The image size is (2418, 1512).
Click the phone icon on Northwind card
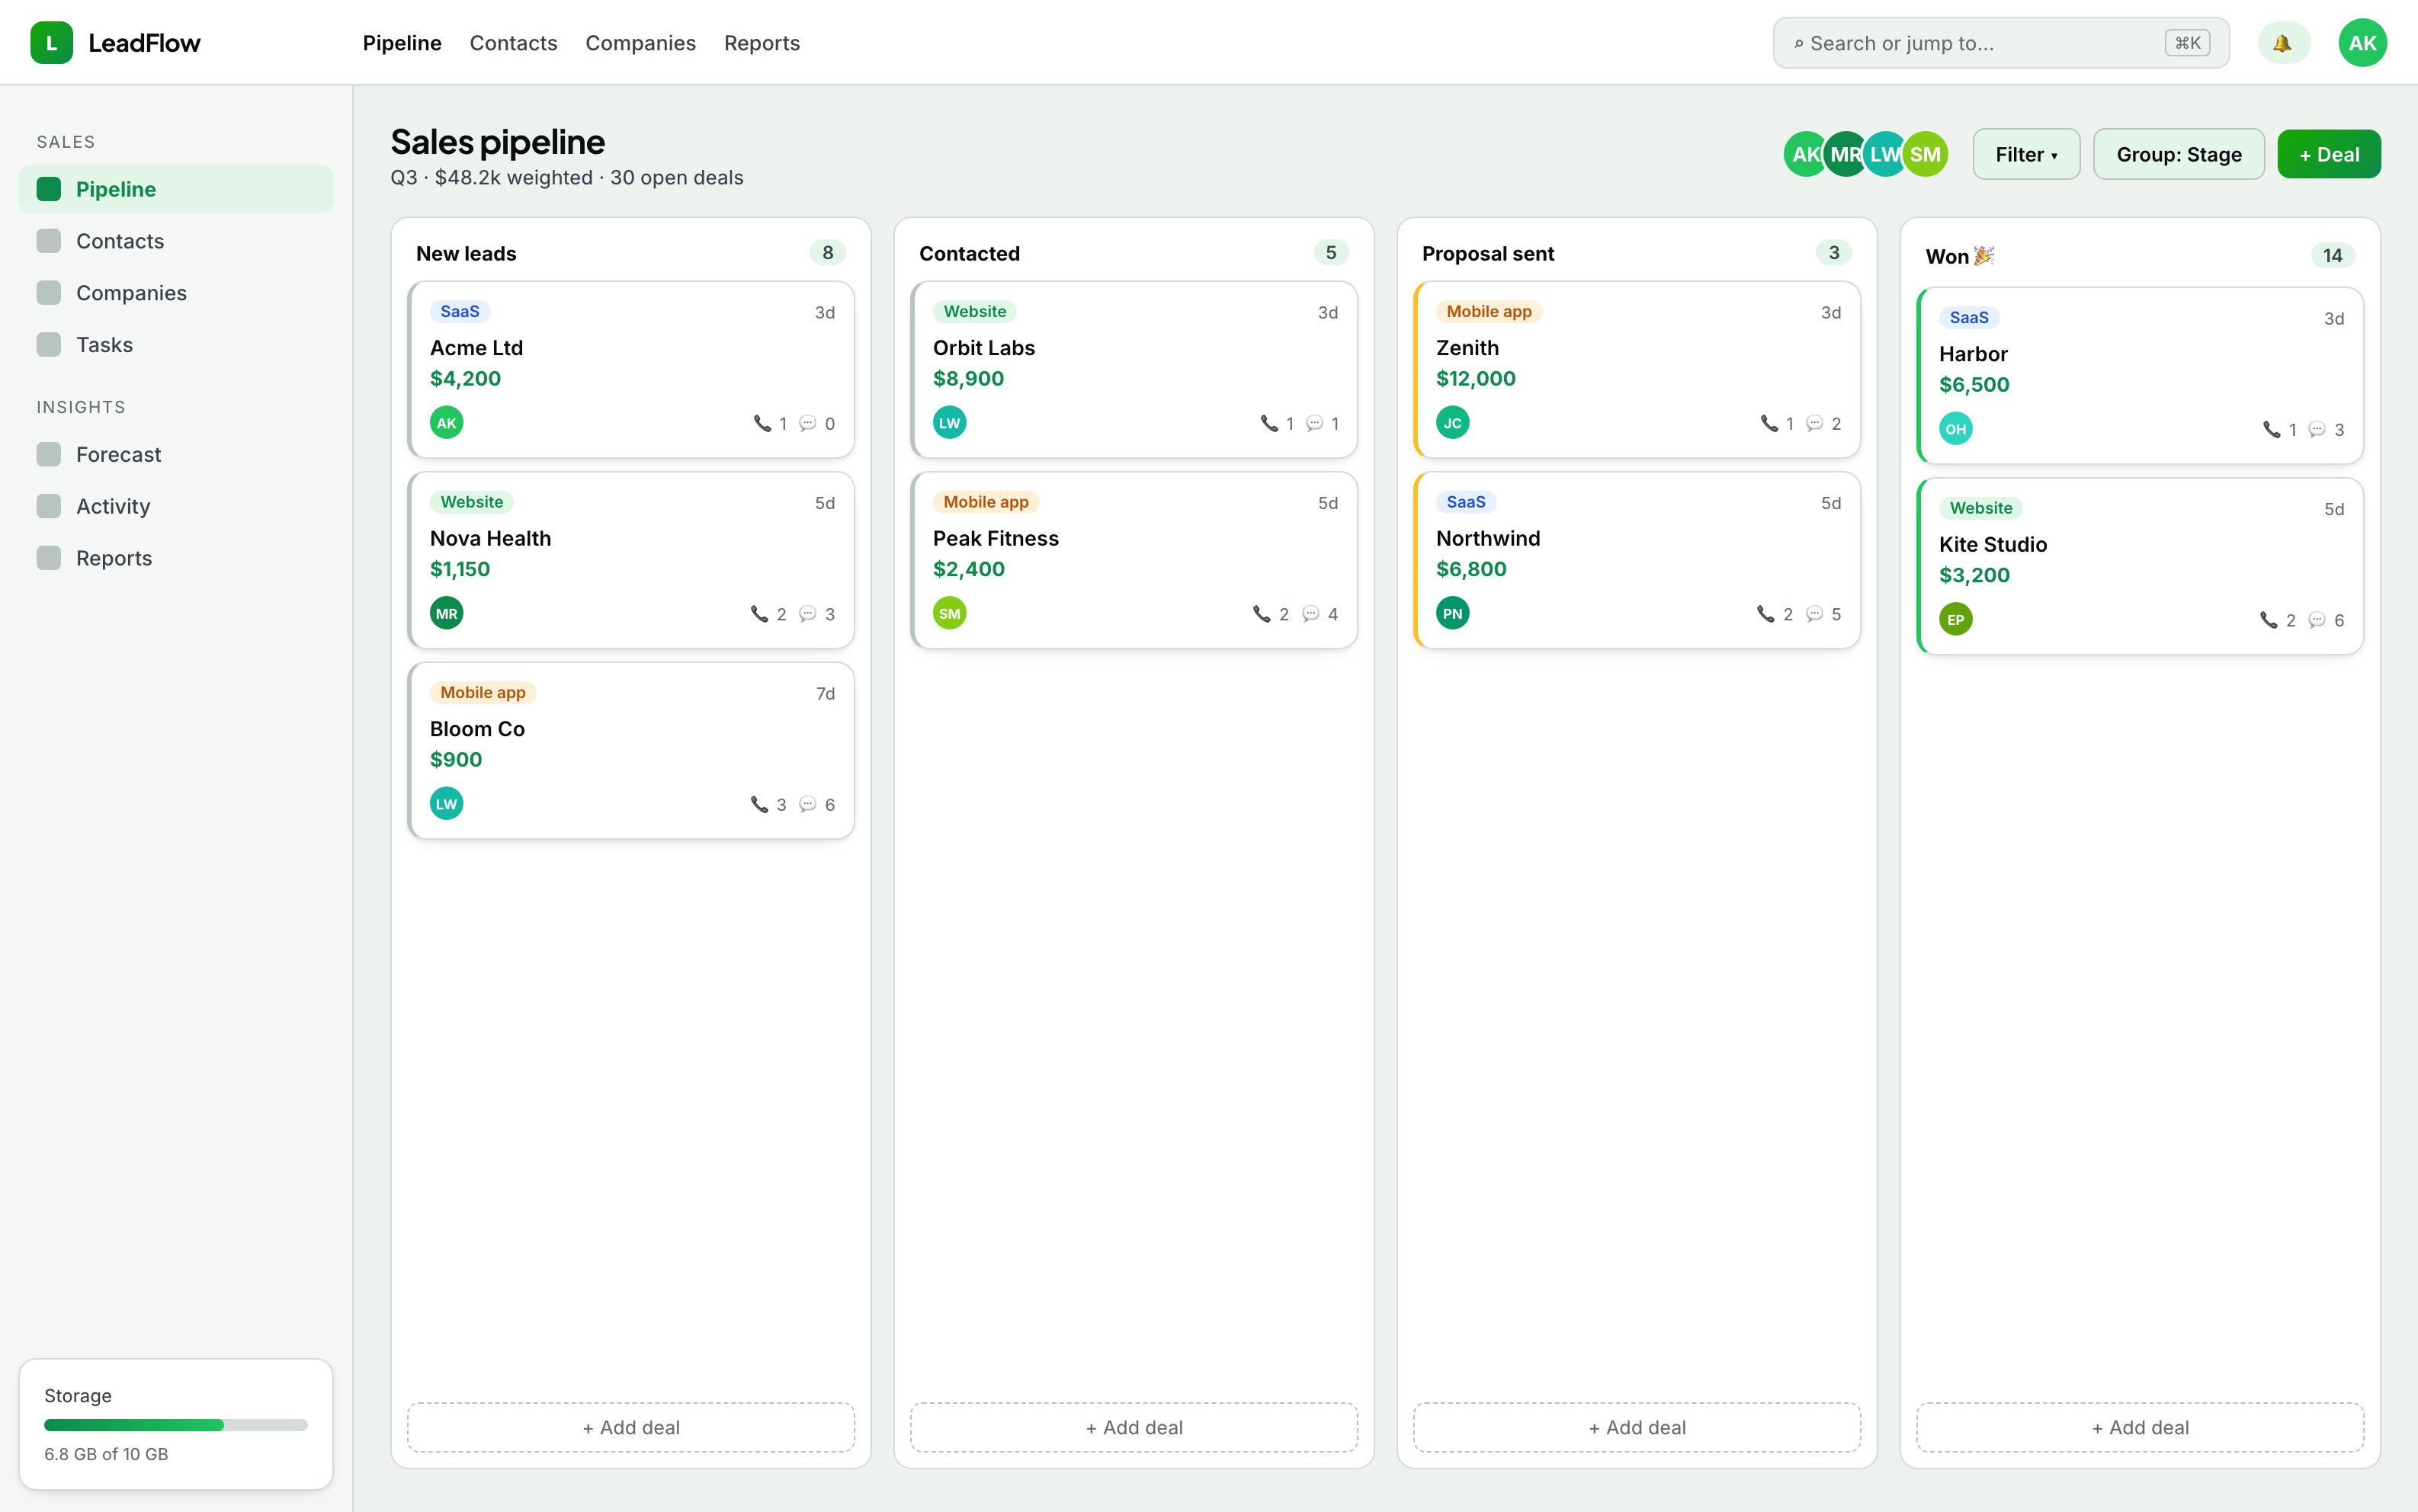pyautogui.click(x=1766, y=614)
